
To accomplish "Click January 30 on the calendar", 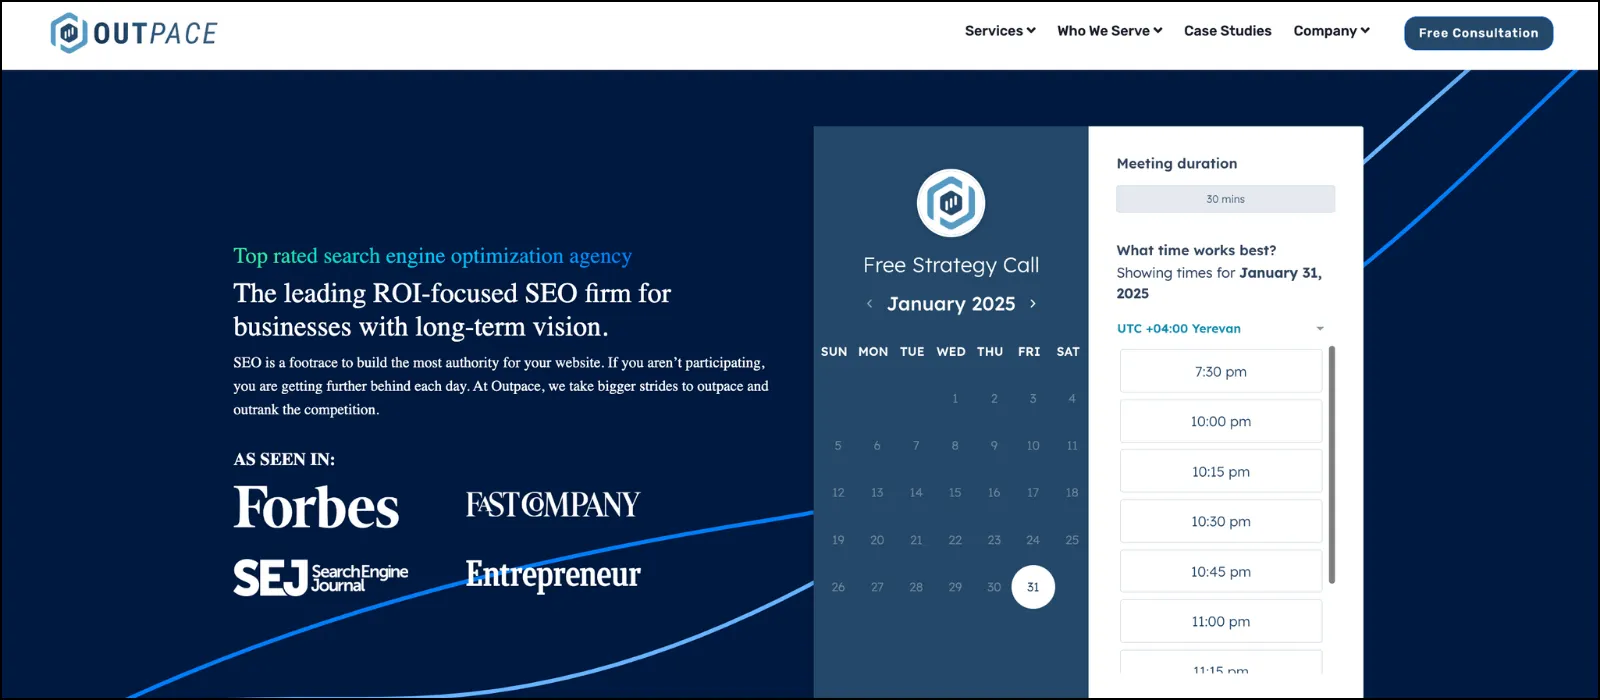I will [x=994, y=587].
